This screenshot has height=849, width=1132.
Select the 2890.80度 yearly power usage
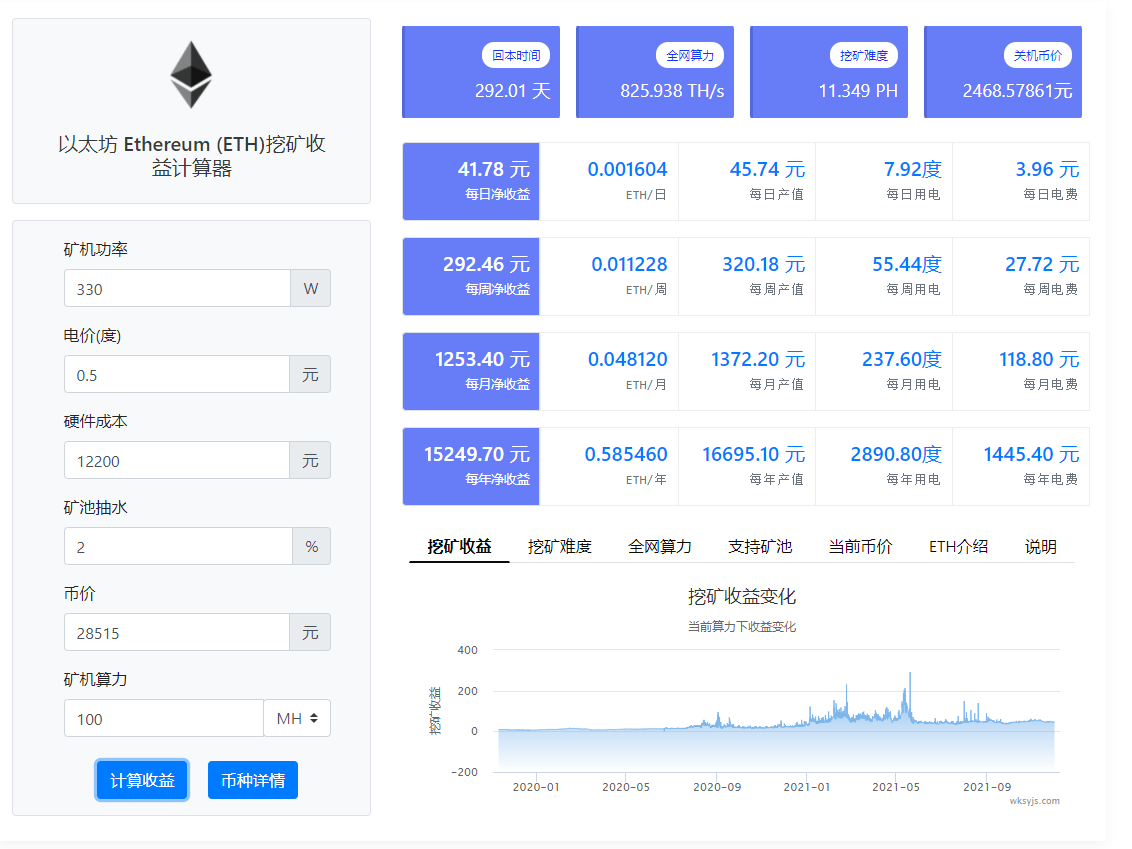pyautogui.click(x=896, y=455)
